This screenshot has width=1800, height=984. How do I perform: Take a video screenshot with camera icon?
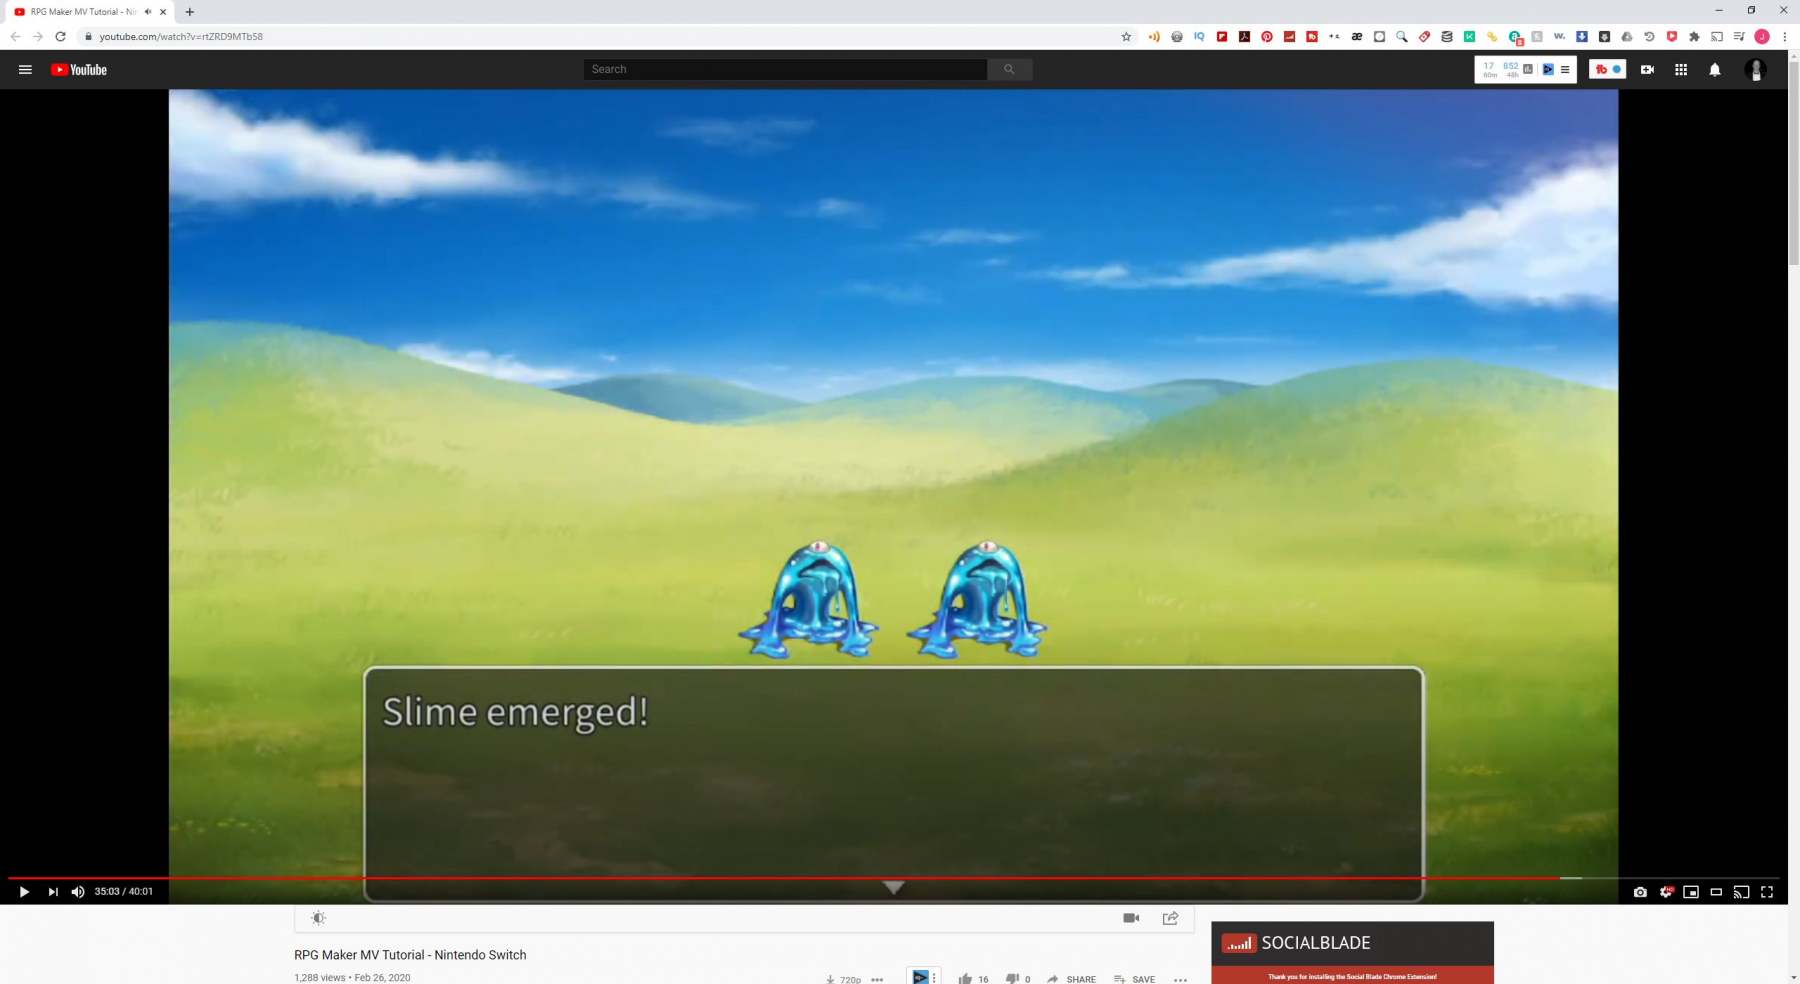pyautogui.click(x=1640, y=892)
